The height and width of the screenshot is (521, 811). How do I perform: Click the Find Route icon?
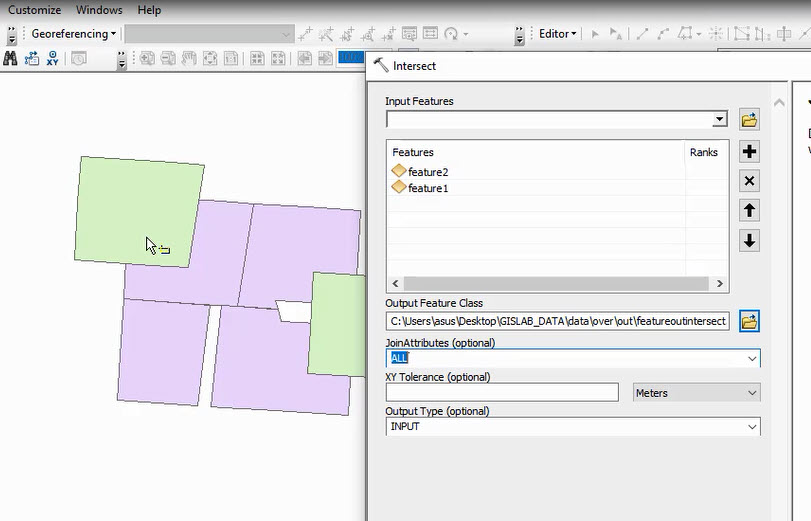31,59
